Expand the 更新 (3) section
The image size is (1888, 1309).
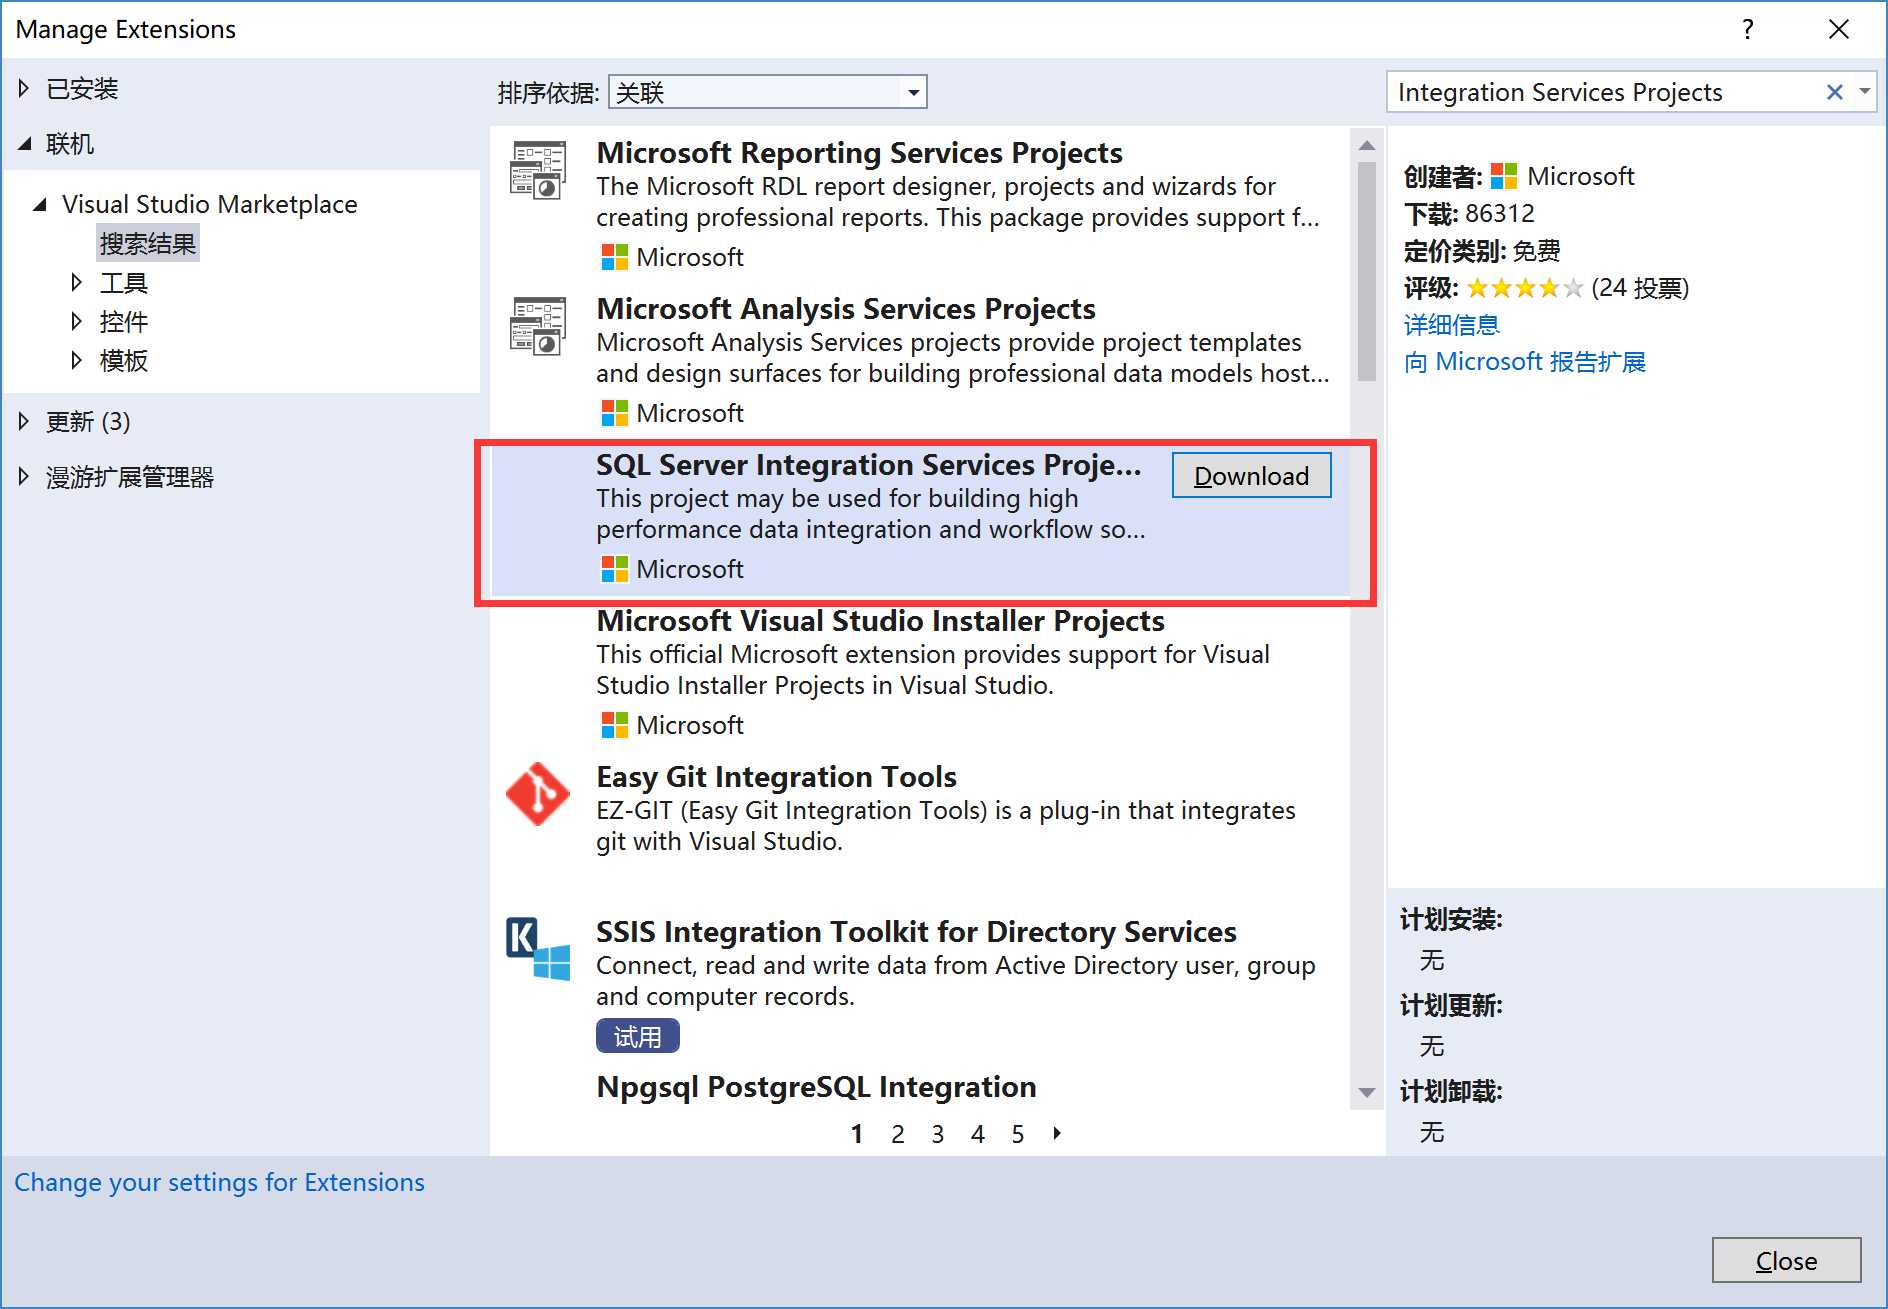click(x=24, y=421)
